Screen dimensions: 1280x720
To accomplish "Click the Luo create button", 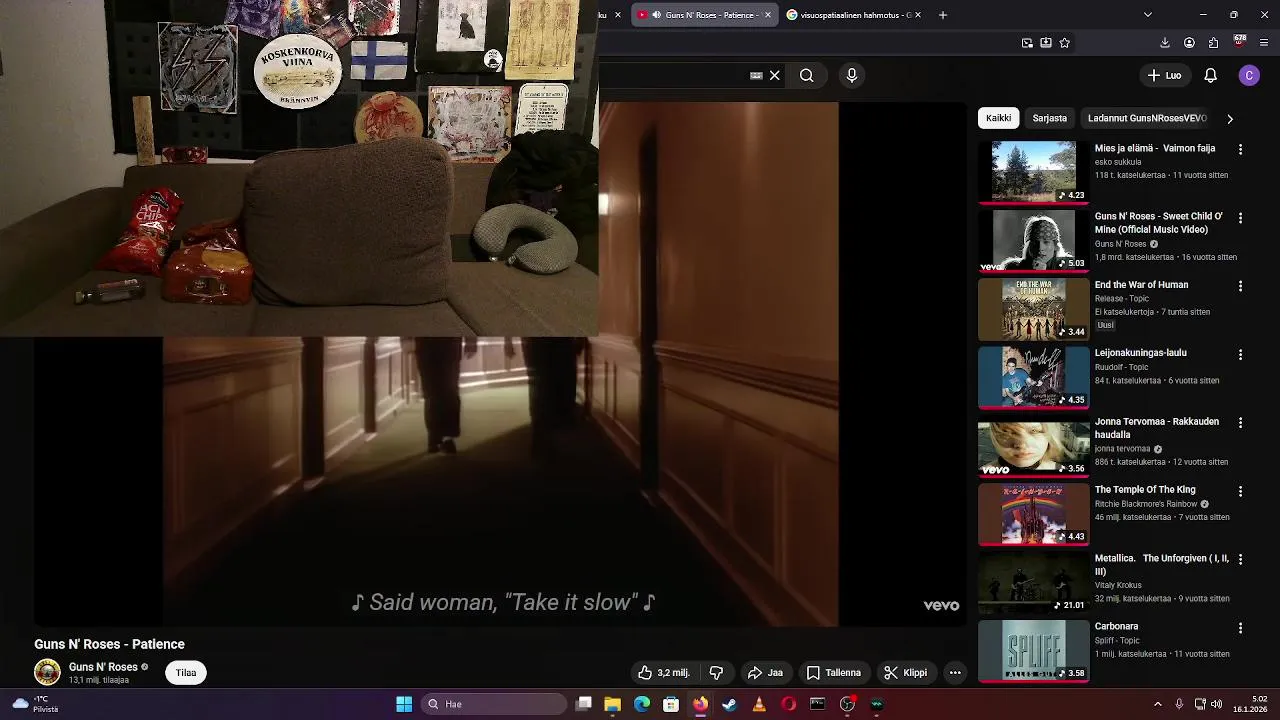I will pos(1164,75).
